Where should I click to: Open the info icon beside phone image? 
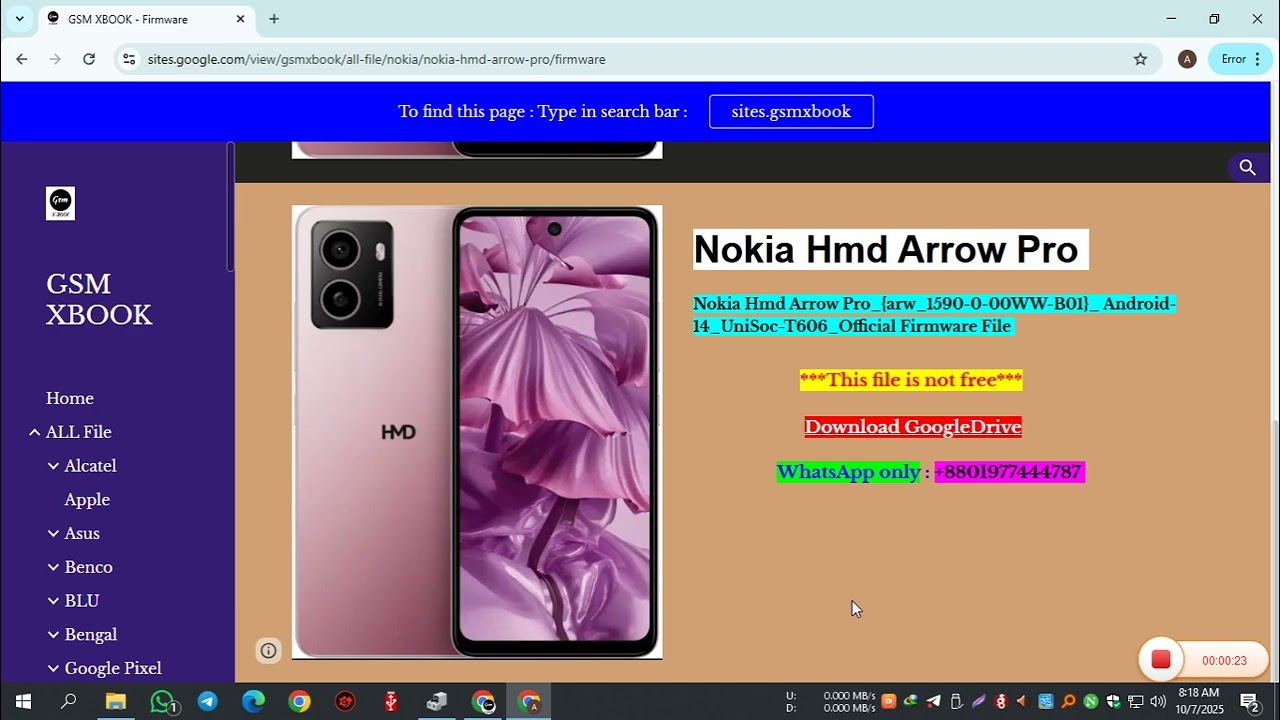(268, 650)
